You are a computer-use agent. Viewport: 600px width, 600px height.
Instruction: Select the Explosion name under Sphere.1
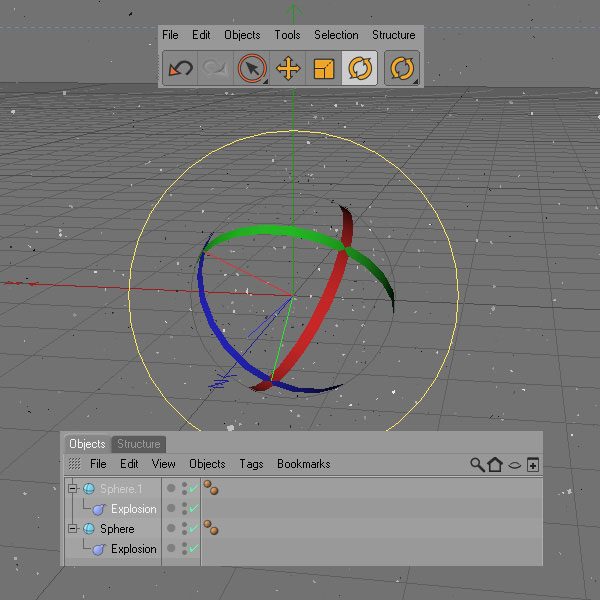134,509
